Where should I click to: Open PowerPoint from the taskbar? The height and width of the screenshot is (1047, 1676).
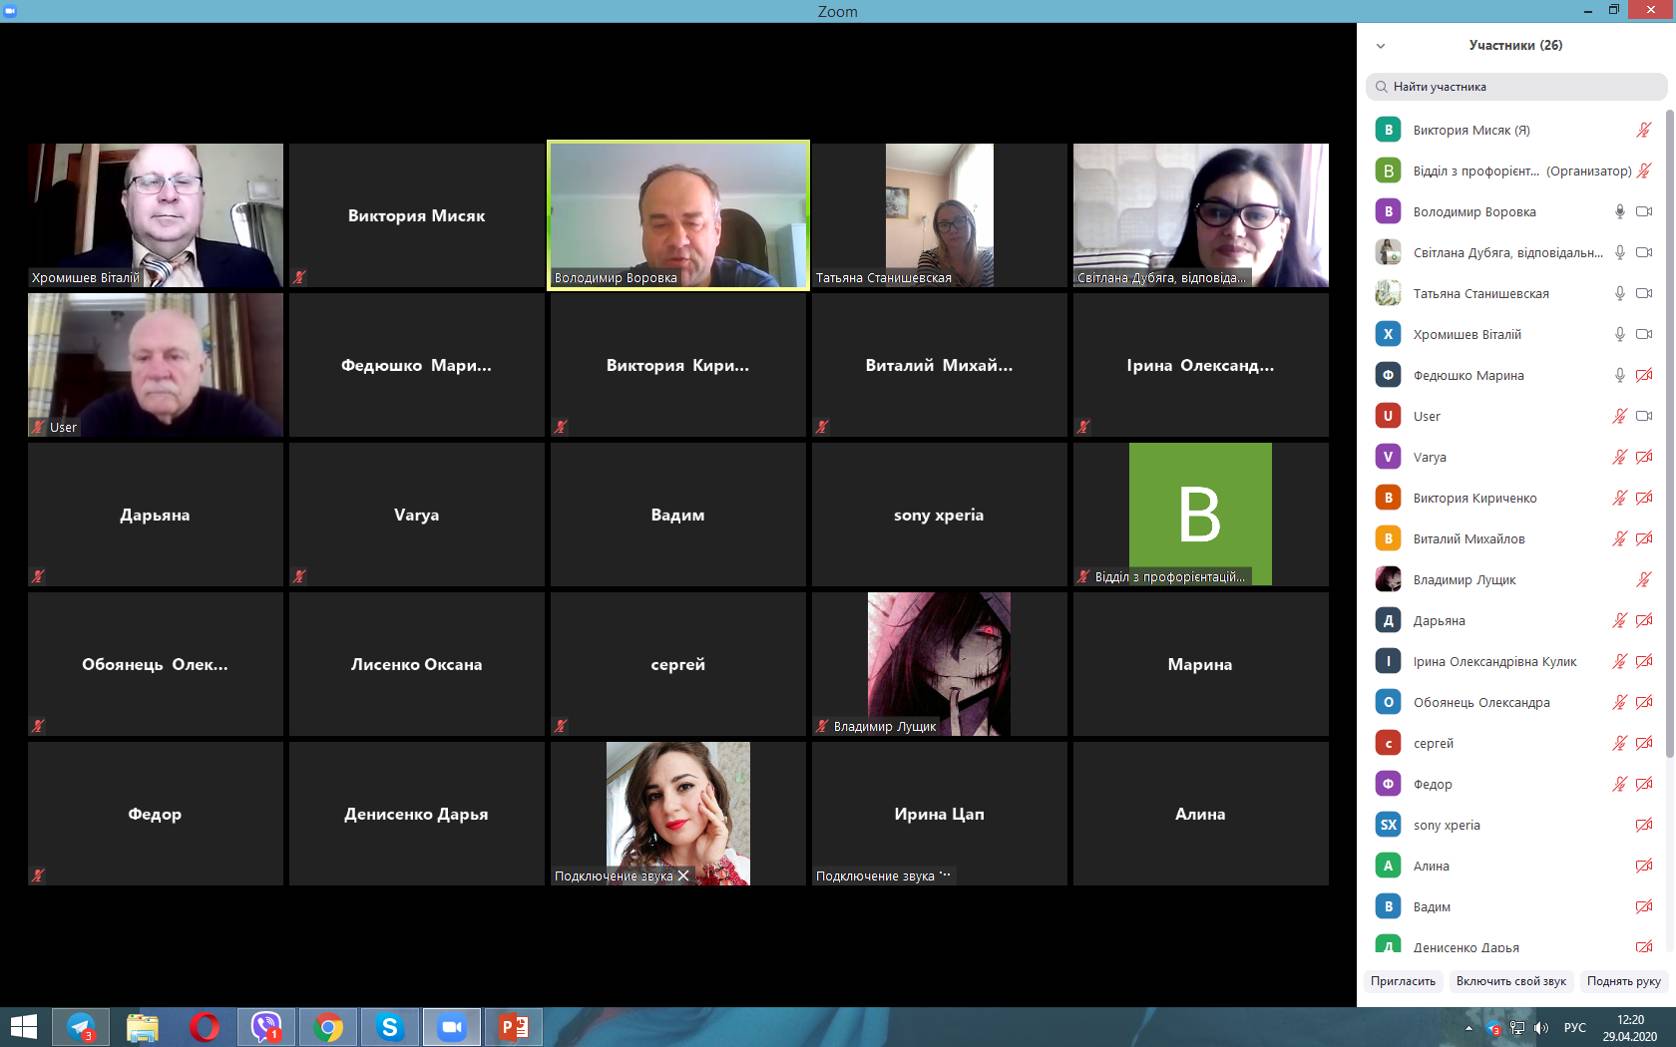coord(513,1027)
